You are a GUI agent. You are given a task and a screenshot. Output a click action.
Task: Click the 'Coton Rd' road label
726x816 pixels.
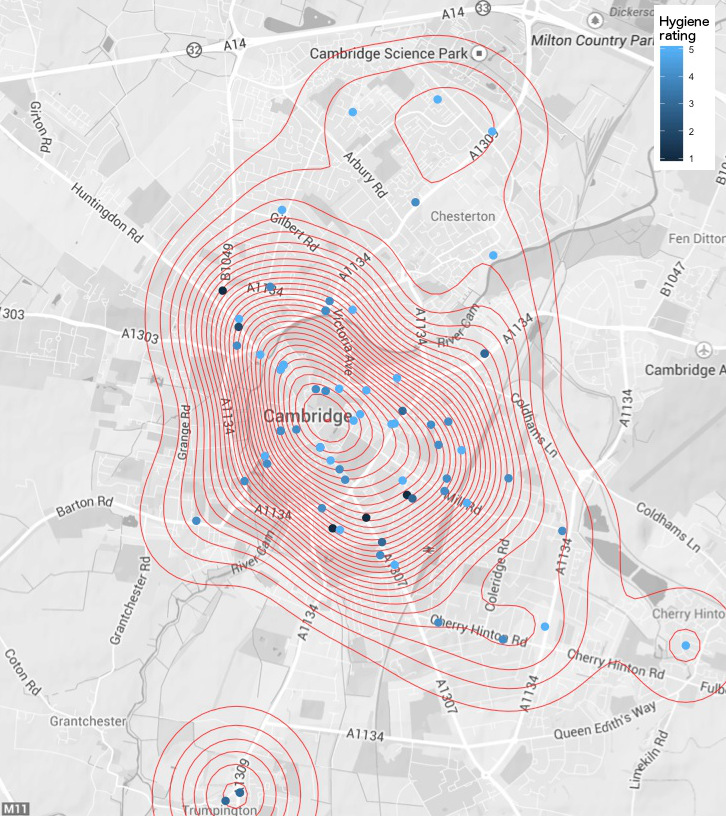coord(23,672)
